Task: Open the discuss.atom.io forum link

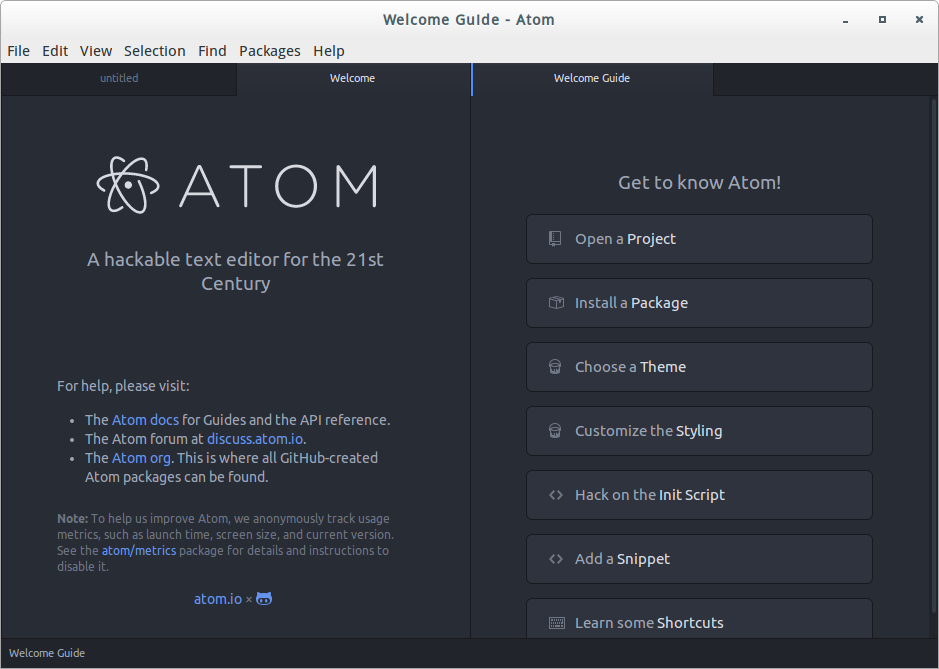Action: click(x=255, y=439)
